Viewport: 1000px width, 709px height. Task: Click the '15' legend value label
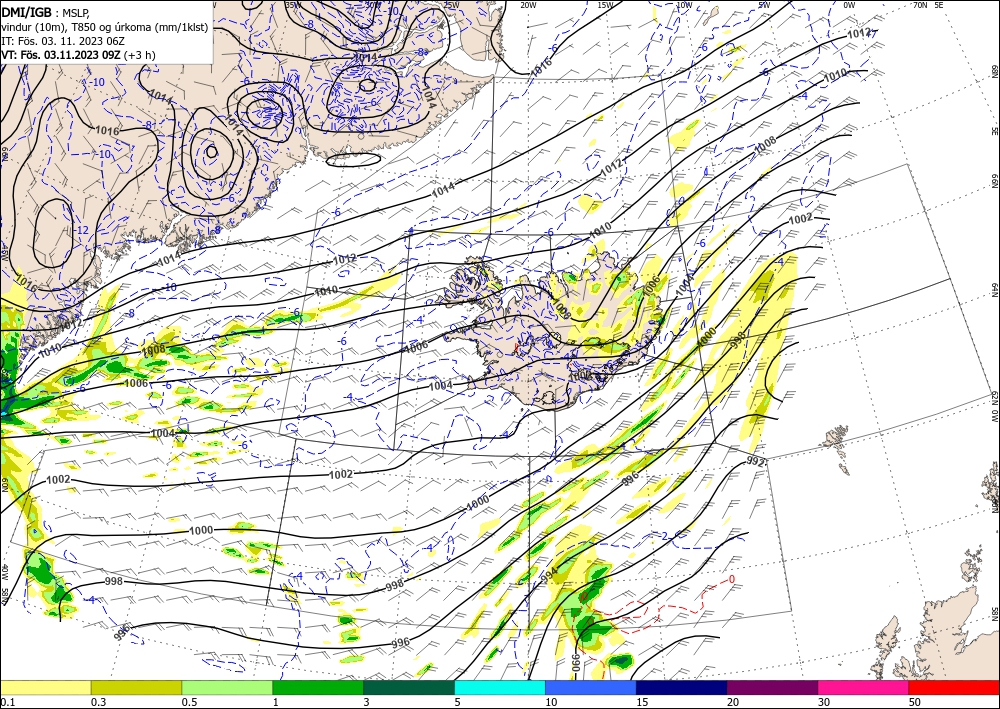[x=642, y=702]
